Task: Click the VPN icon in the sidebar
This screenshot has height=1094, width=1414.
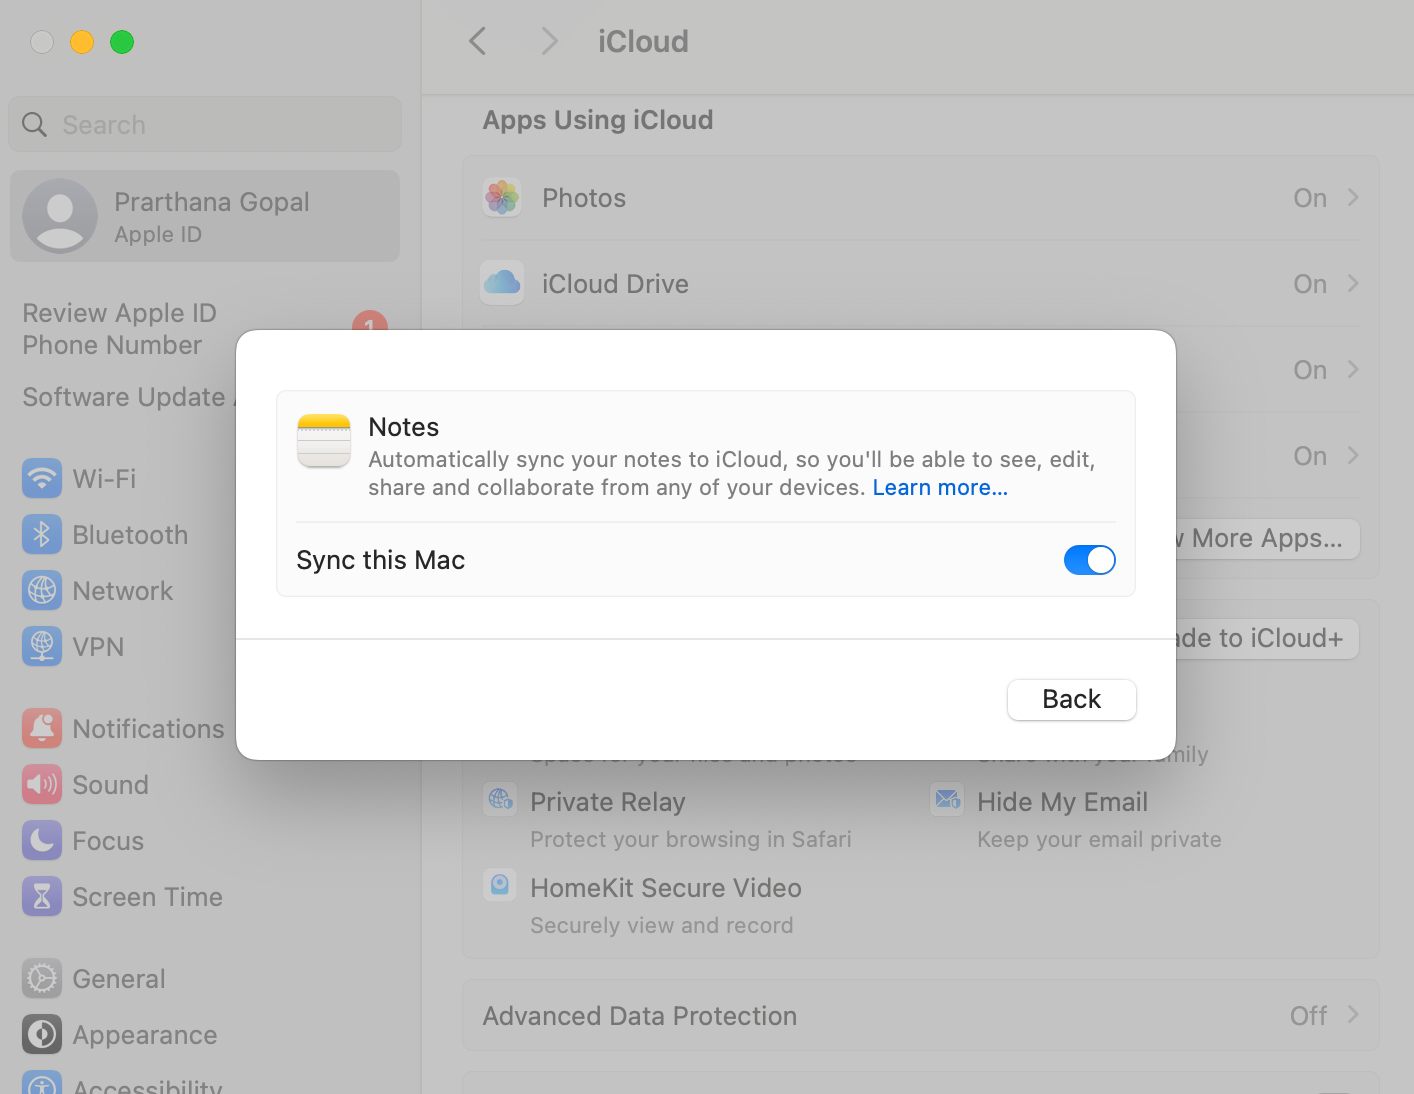Action: click(x=41, y=646)
